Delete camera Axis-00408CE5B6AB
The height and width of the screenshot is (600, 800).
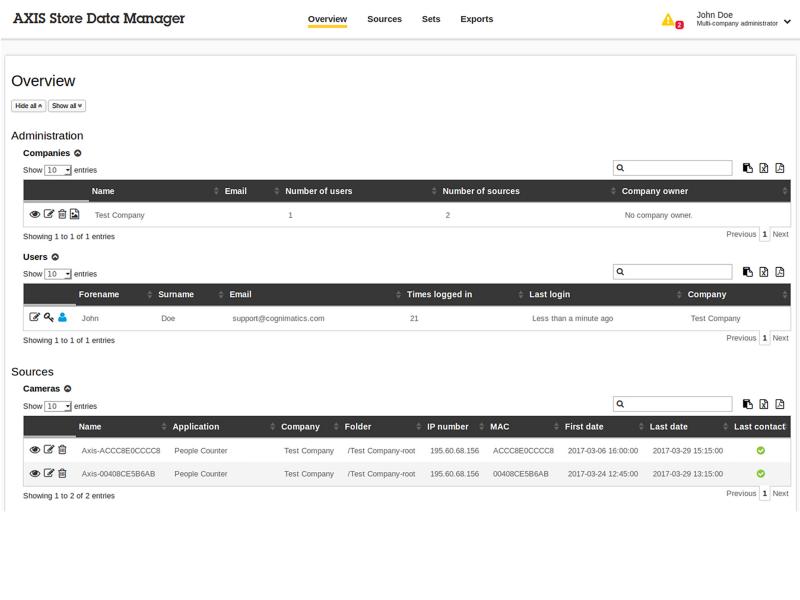pyautogui.click(x=62, y=473)
